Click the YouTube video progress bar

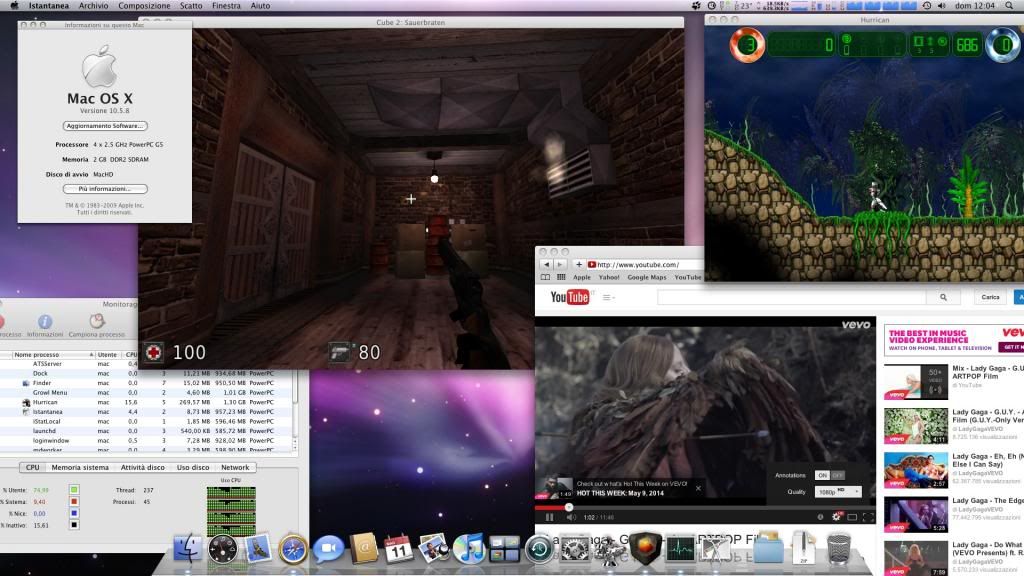(x=705, y=507)
